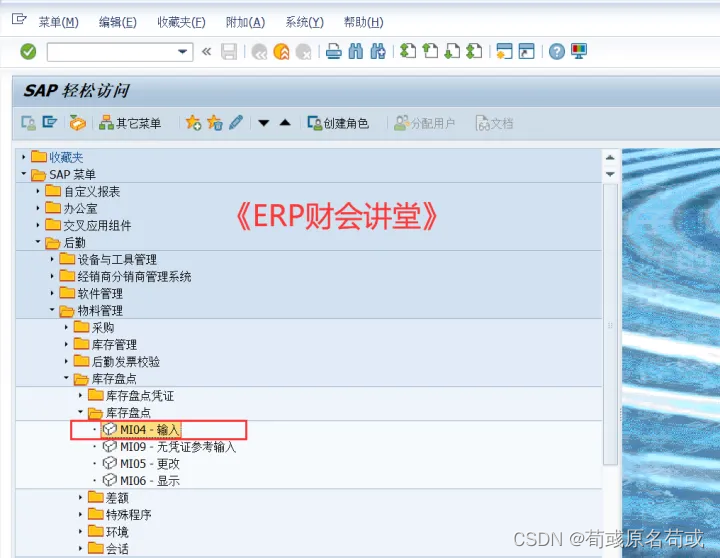Click the Customize Local Layout monitor icon
Image resolution: width=720 pixels, height=558 pixels.
(579, 51)
